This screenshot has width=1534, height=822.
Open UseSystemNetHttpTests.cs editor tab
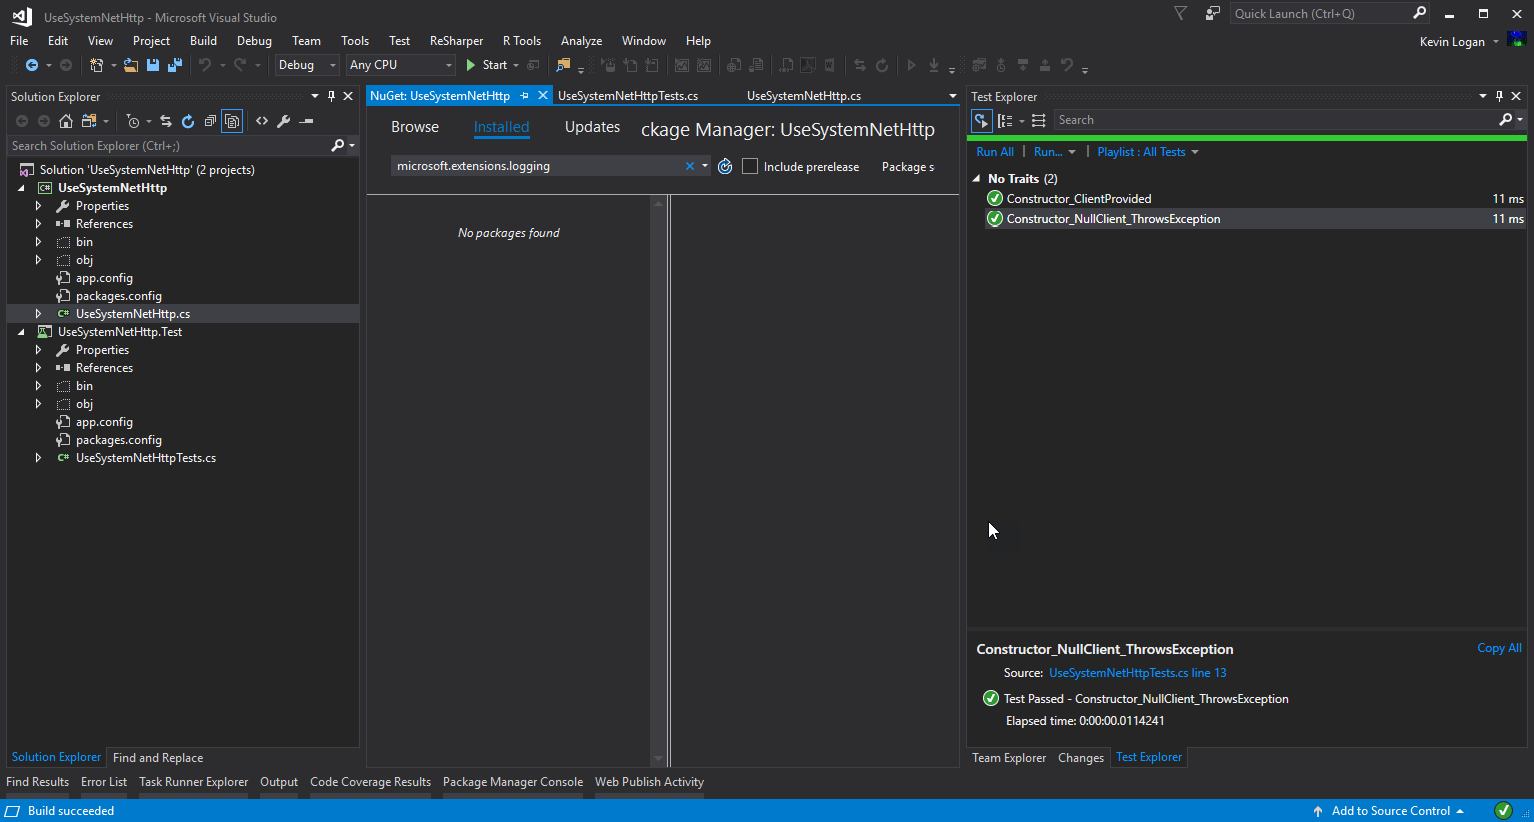point(628,96)
